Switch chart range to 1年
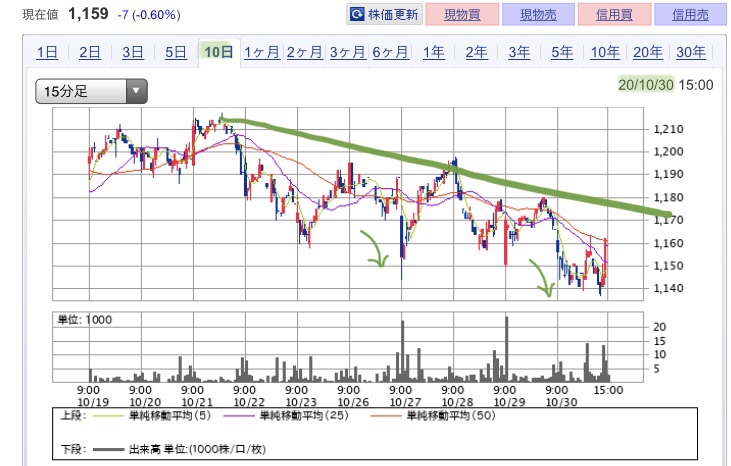731x466 pixels. (x=434, y=52)
